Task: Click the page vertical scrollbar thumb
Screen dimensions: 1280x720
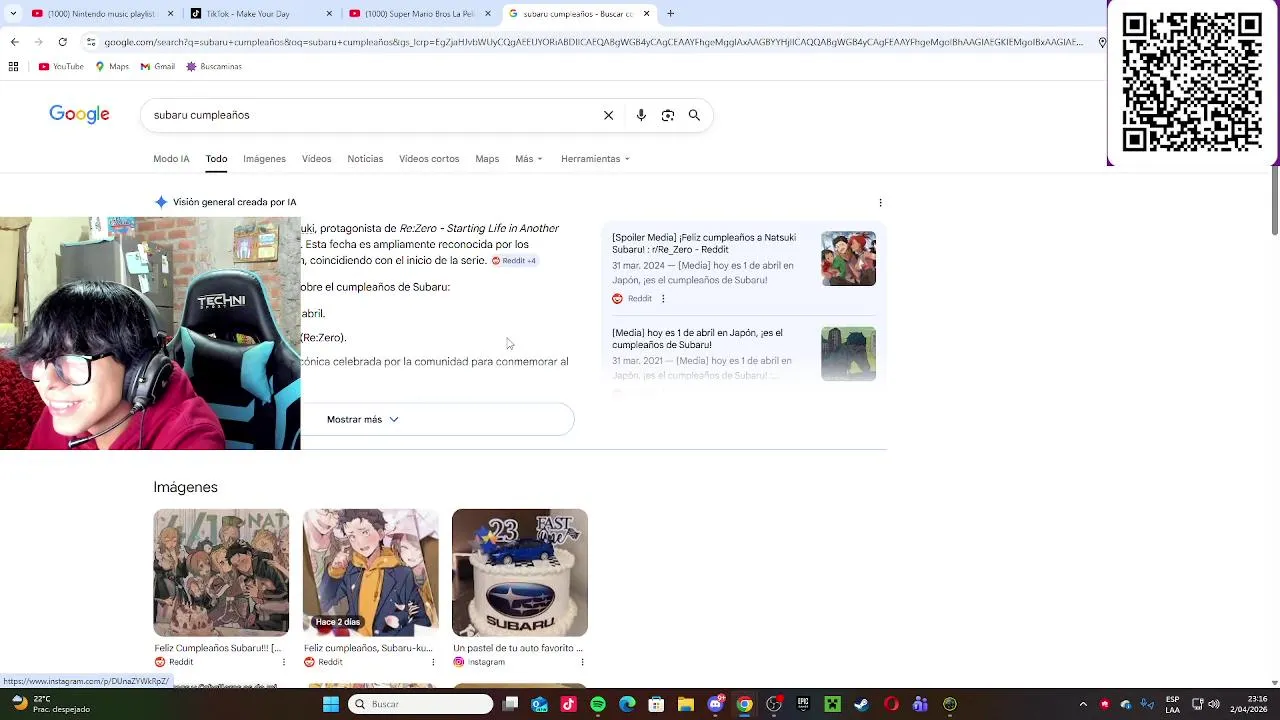Action: pyautogui.click(x=1274, y=200)
